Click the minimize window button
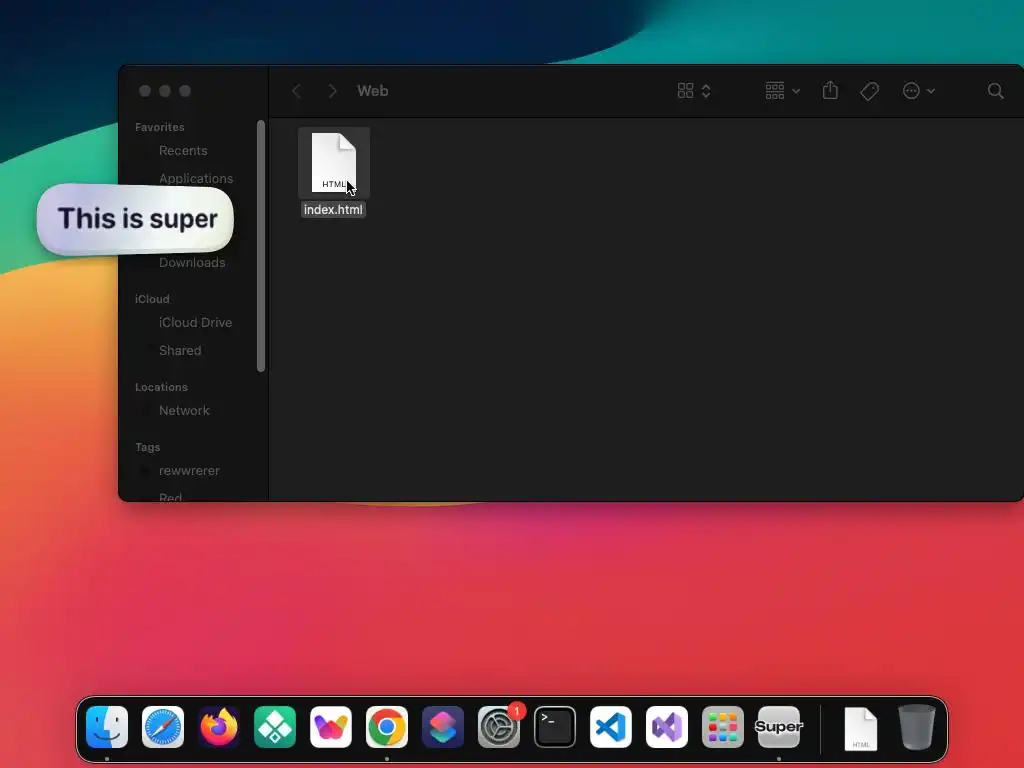This screenshot has height=768, width=1024. [x=165, y=91]
